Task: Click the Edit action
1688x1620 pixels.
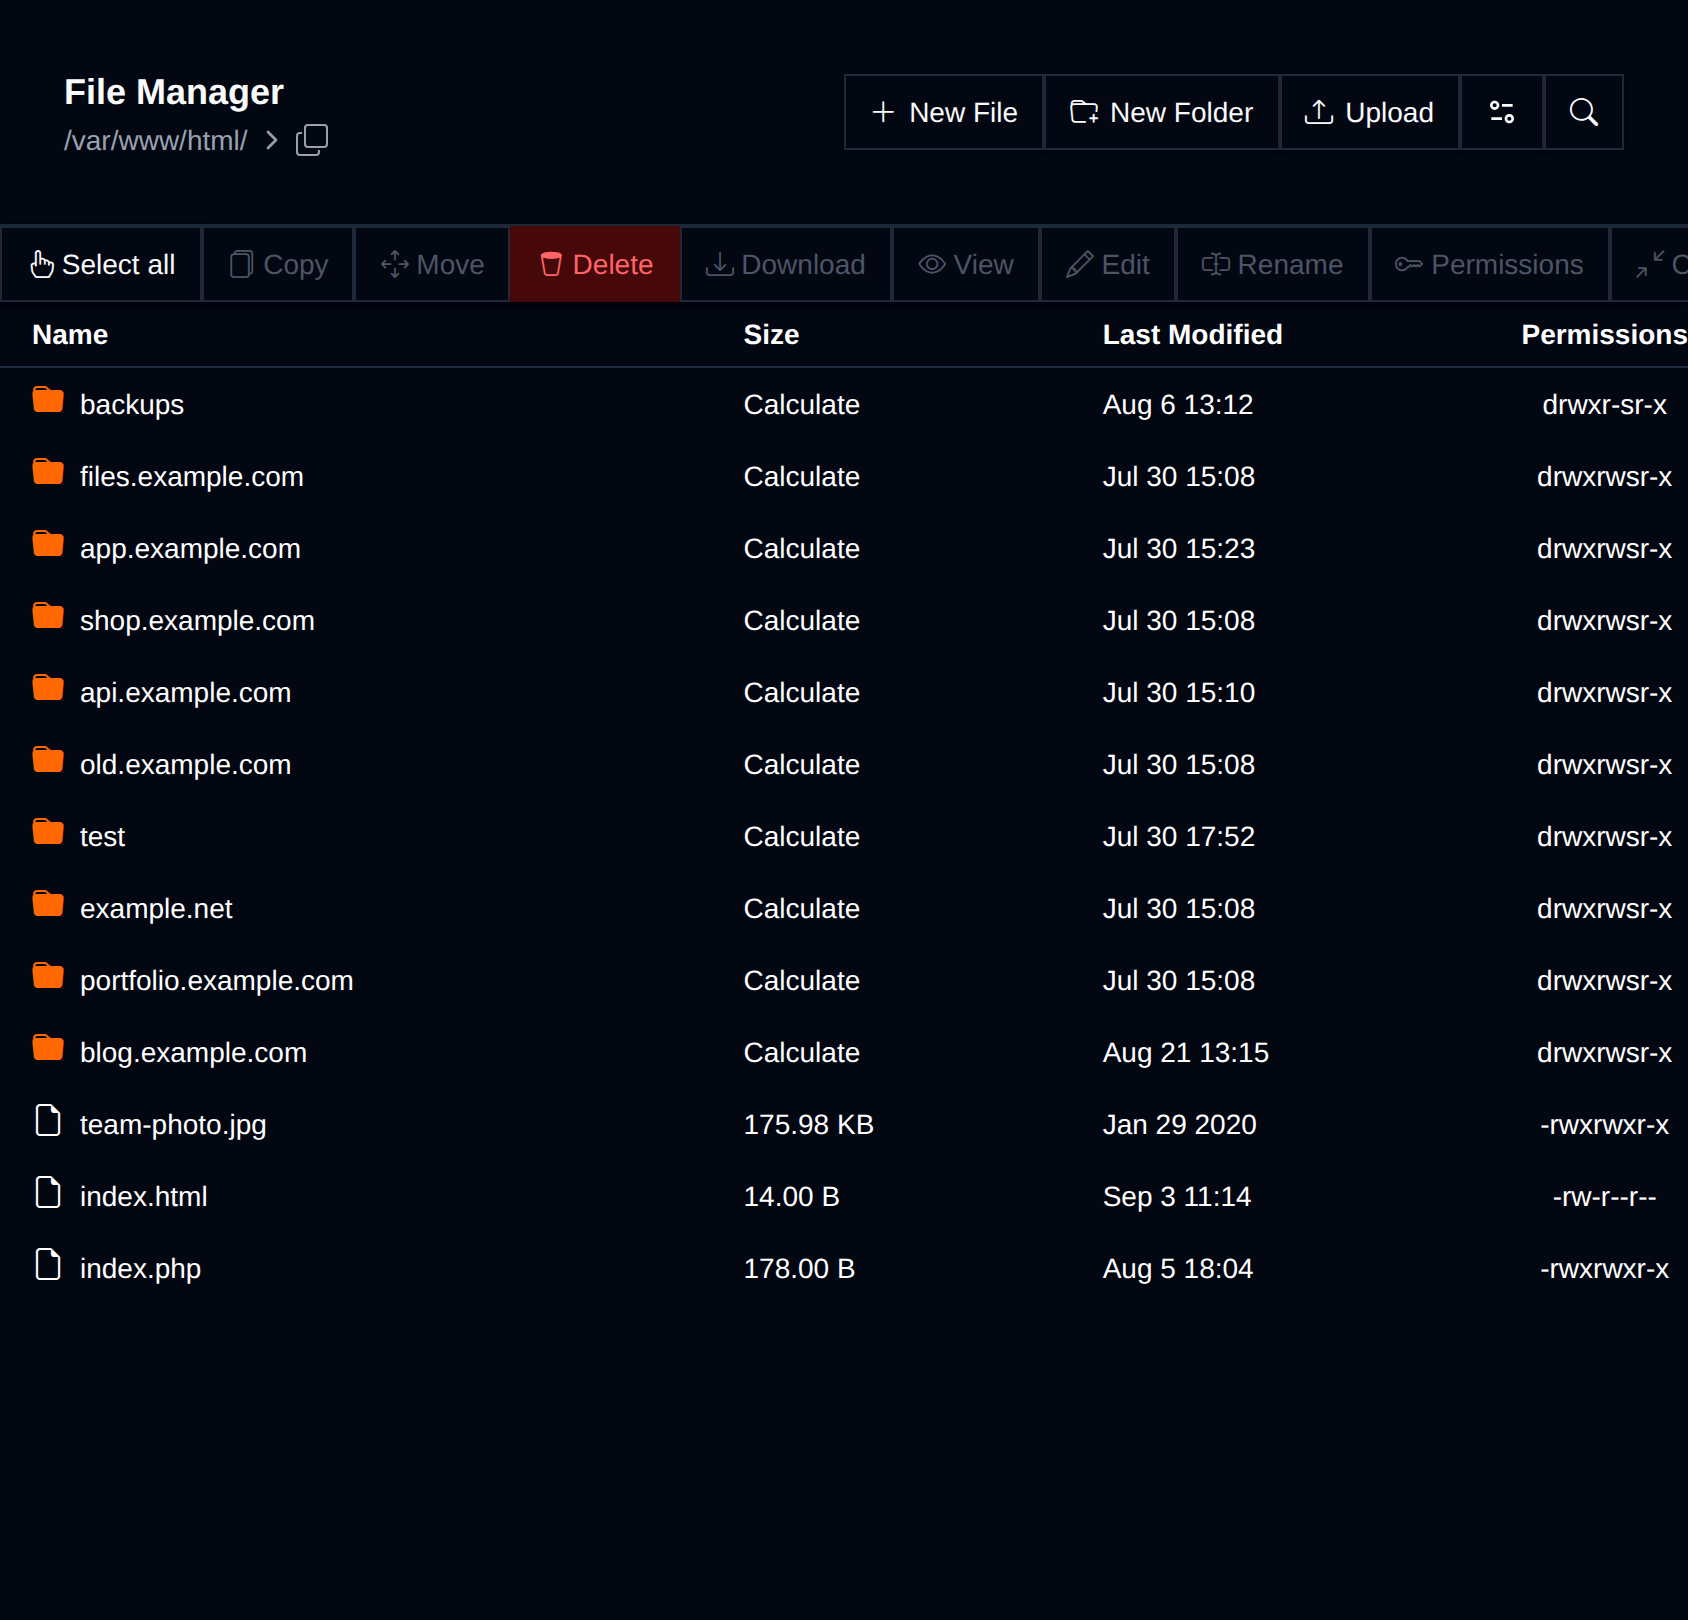Action: (x=1108, y=264)
